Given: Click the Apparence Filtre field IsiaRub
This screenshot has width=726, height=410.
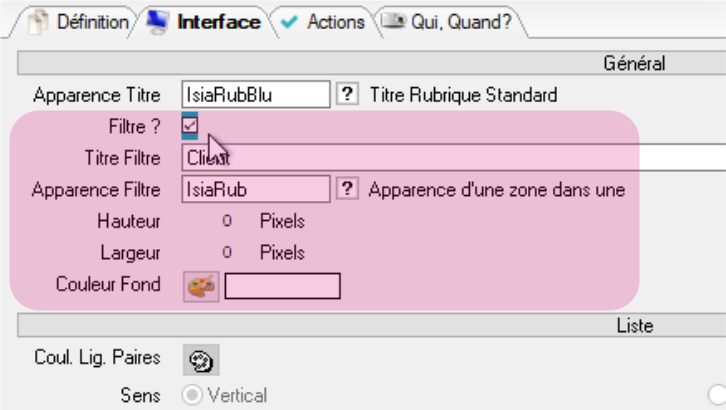Looking at the screenshot, I should tap(255, 189).
